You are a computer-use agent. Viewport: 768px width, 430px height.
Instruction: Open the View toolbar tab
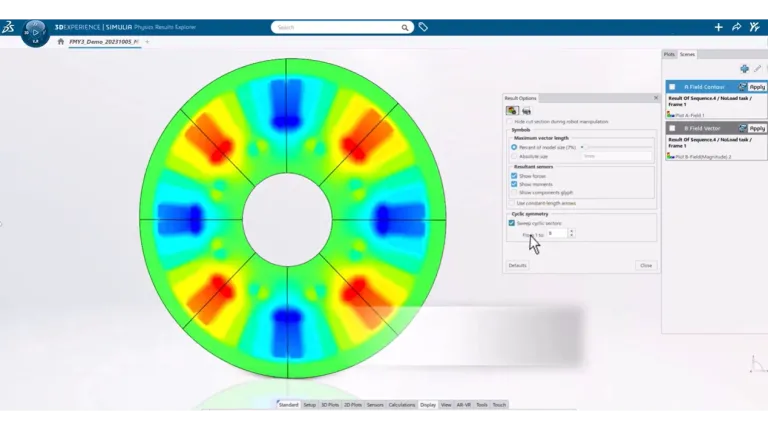(446, 405)
